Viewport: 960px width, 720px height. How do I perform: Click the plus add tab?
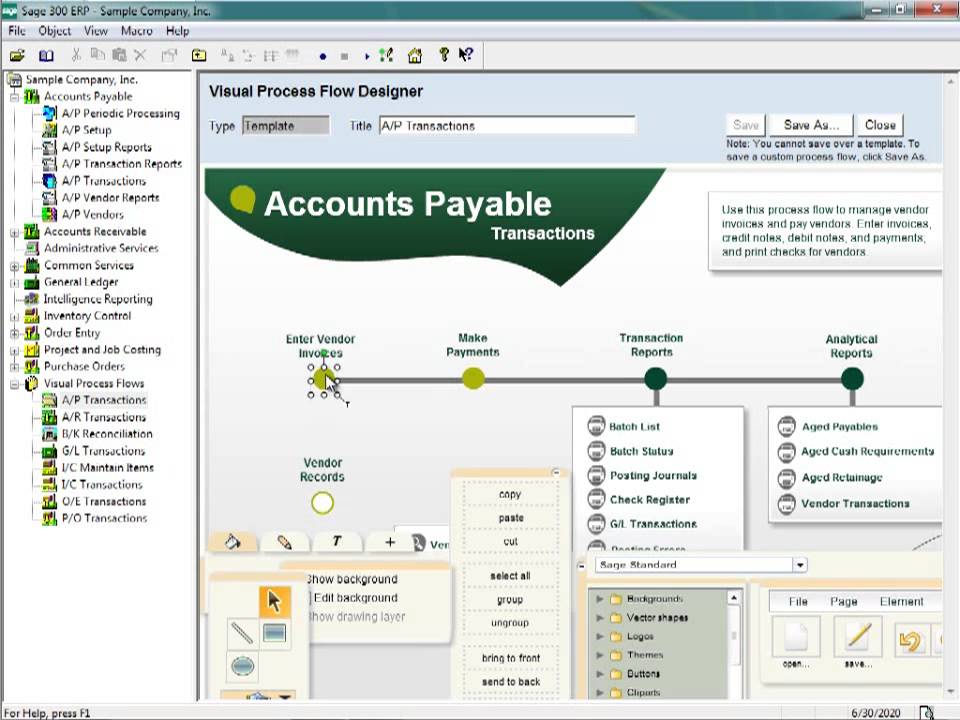click(390, 541)
